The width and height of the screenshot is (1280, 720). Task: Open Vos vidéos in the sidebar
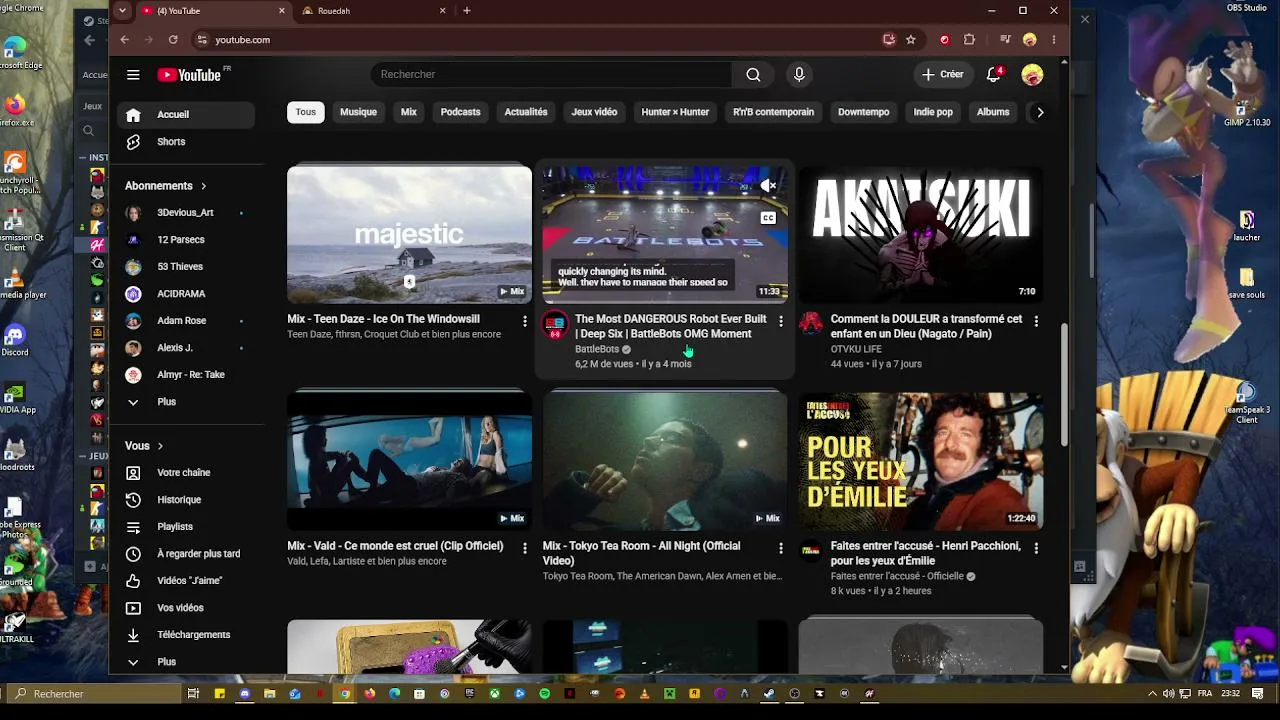187,608
